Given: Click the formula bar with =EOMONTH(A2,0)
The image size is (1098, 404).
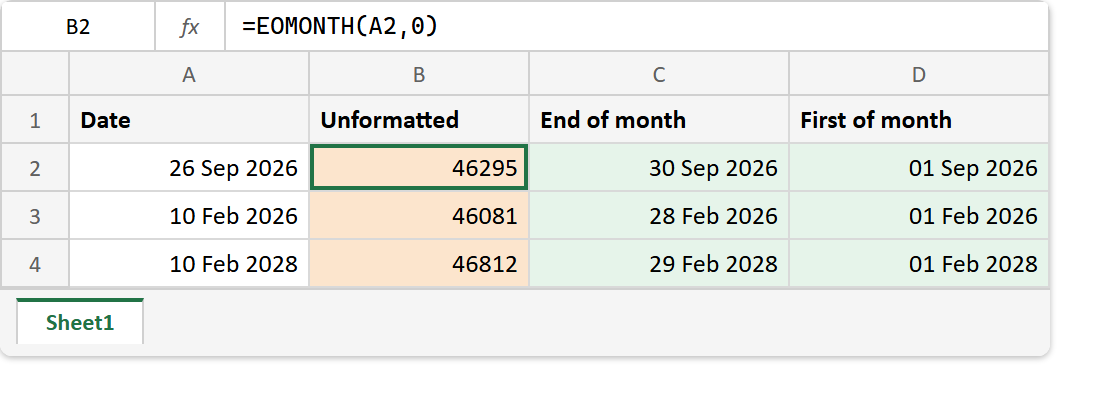Looking at the screenshot, I should [636, 27].
